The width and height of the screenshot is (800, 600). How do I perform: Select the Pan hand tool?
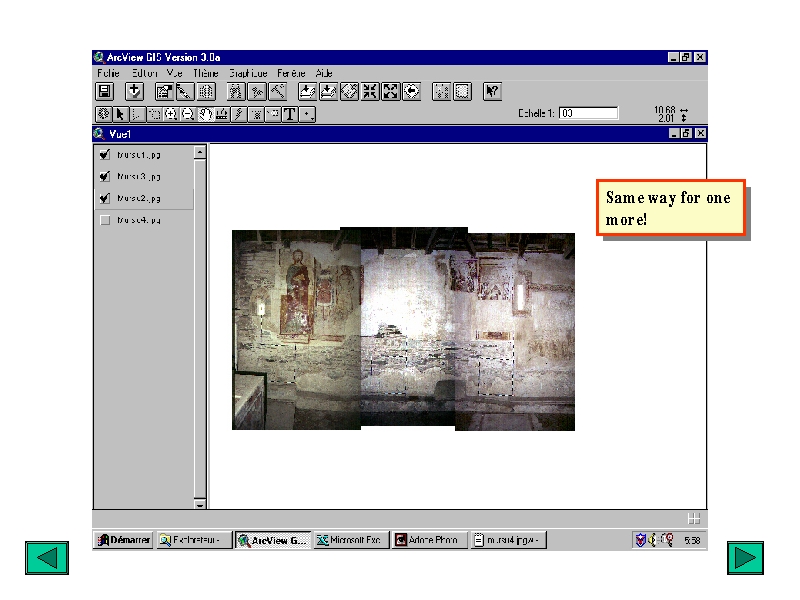pos(205,114)
